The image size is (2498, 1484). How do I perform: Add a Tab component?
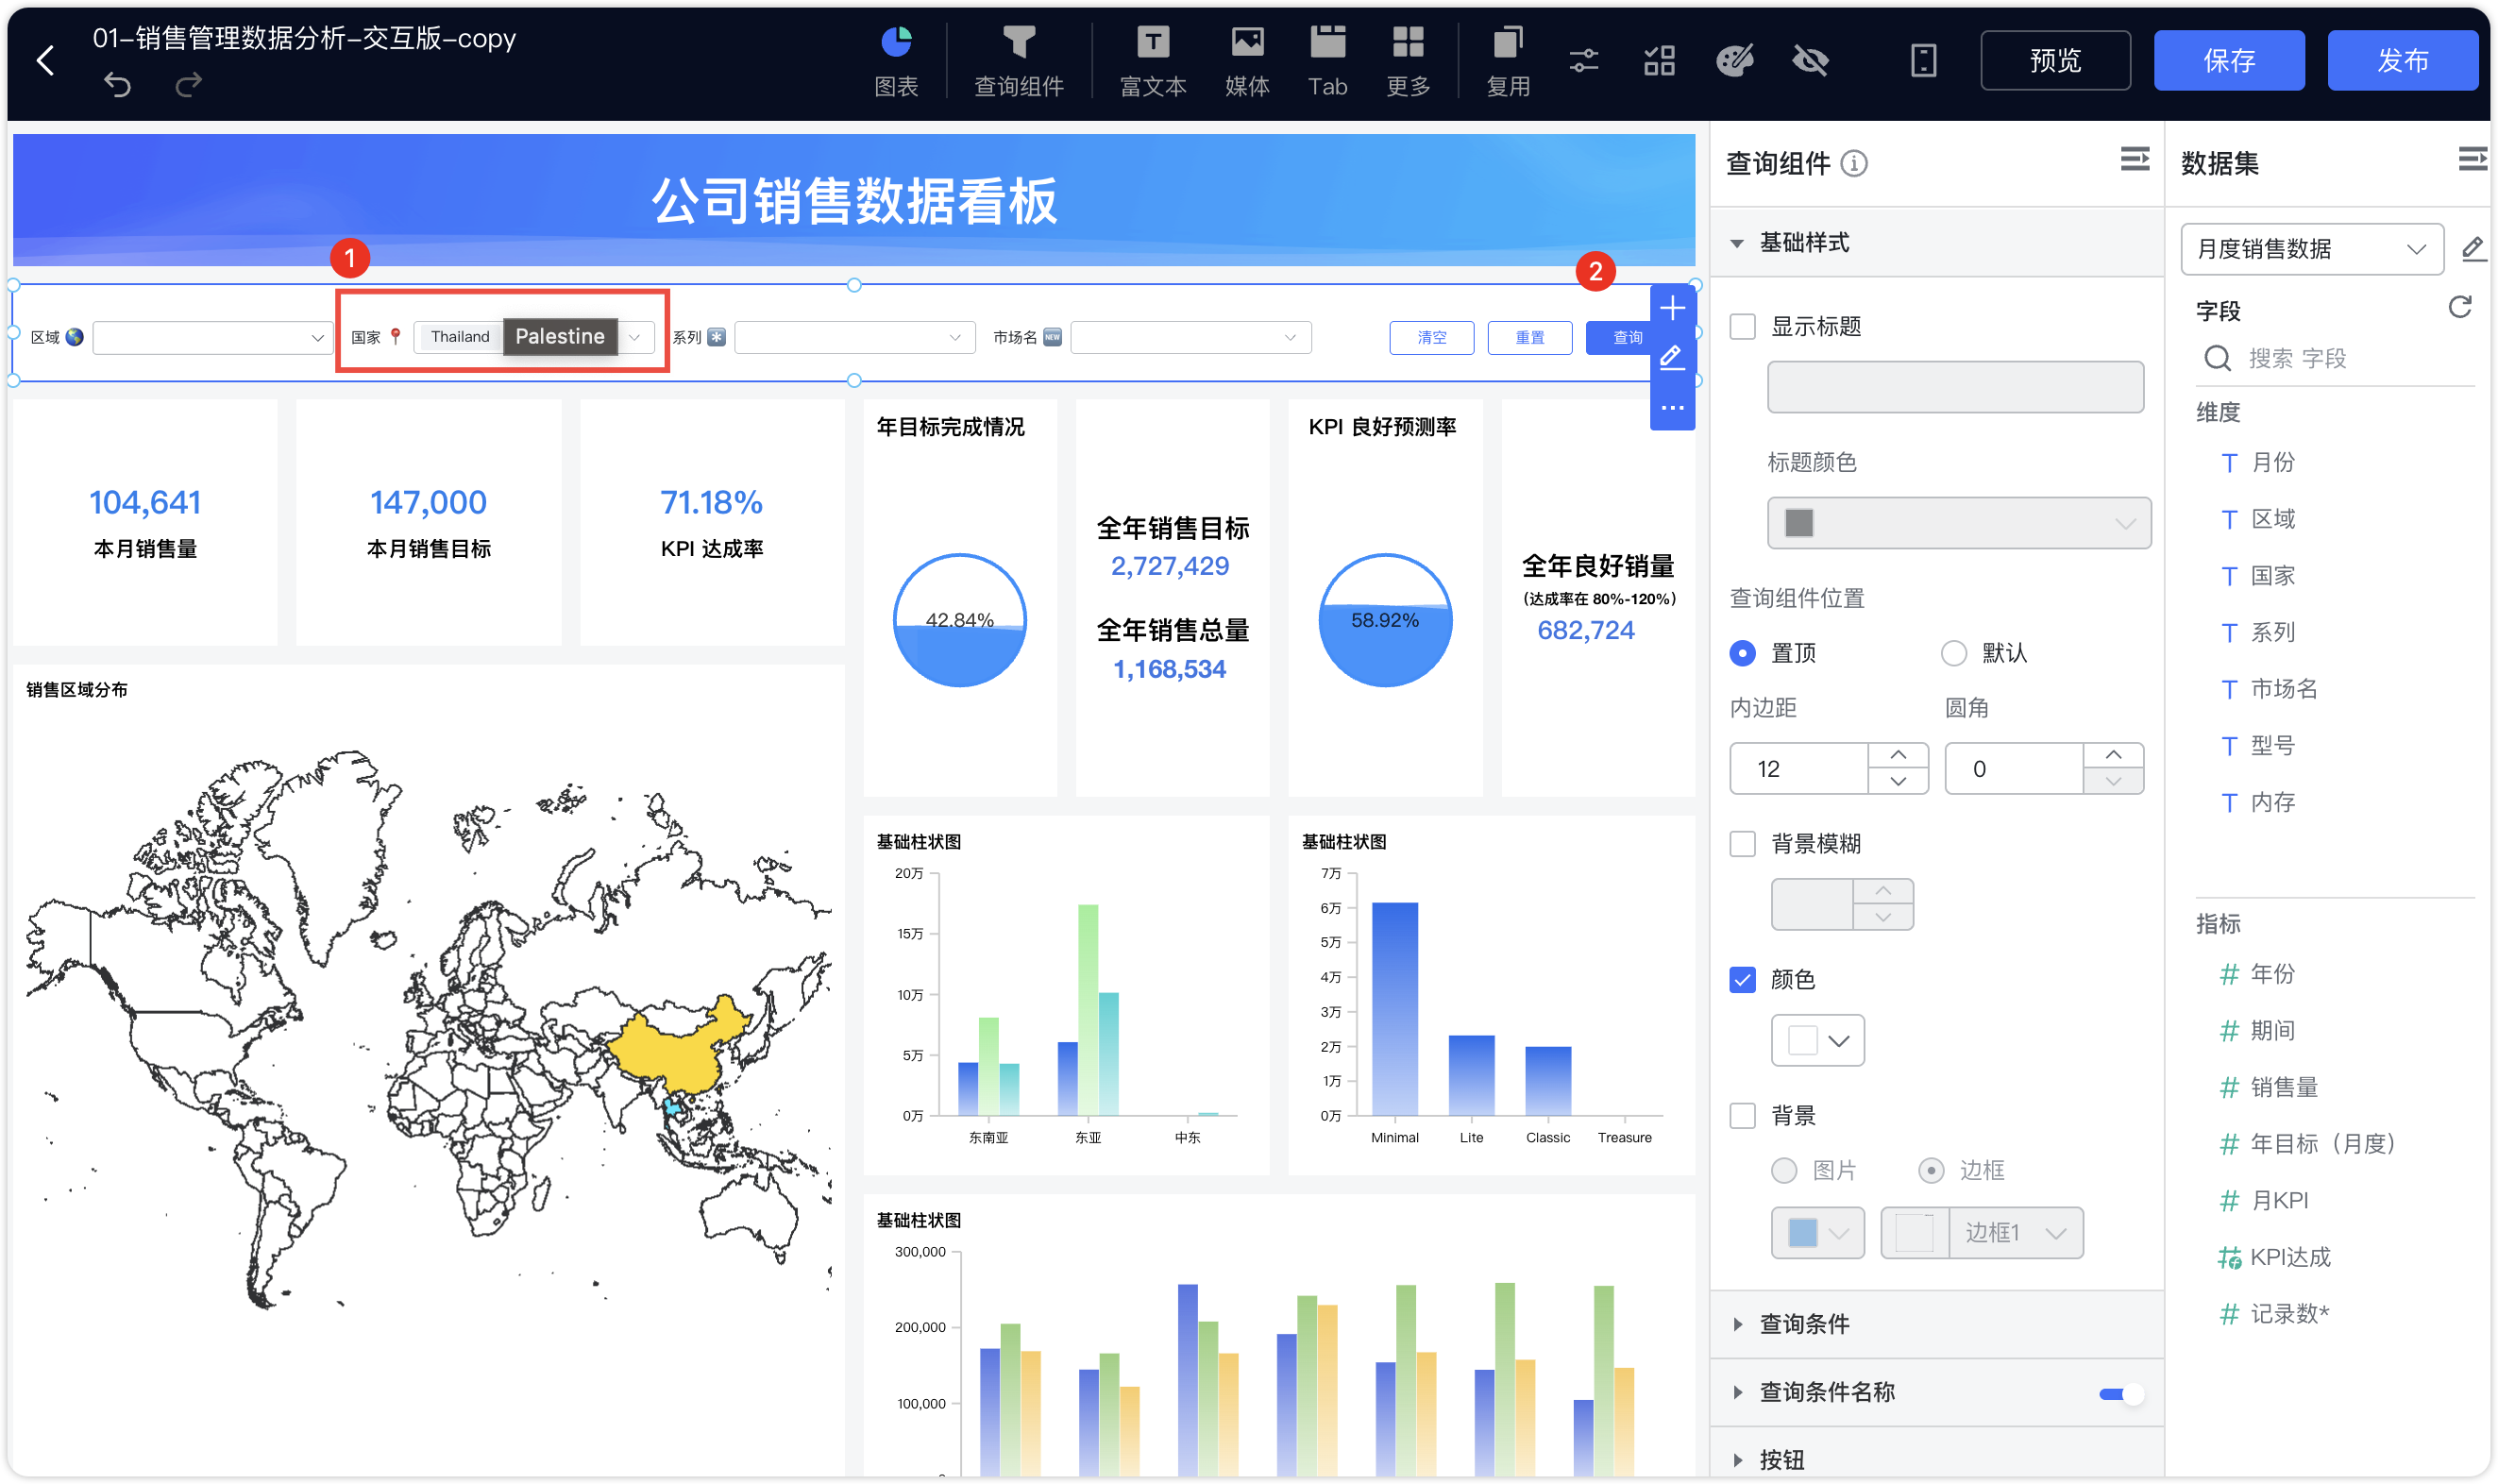tap(1327, 61)
